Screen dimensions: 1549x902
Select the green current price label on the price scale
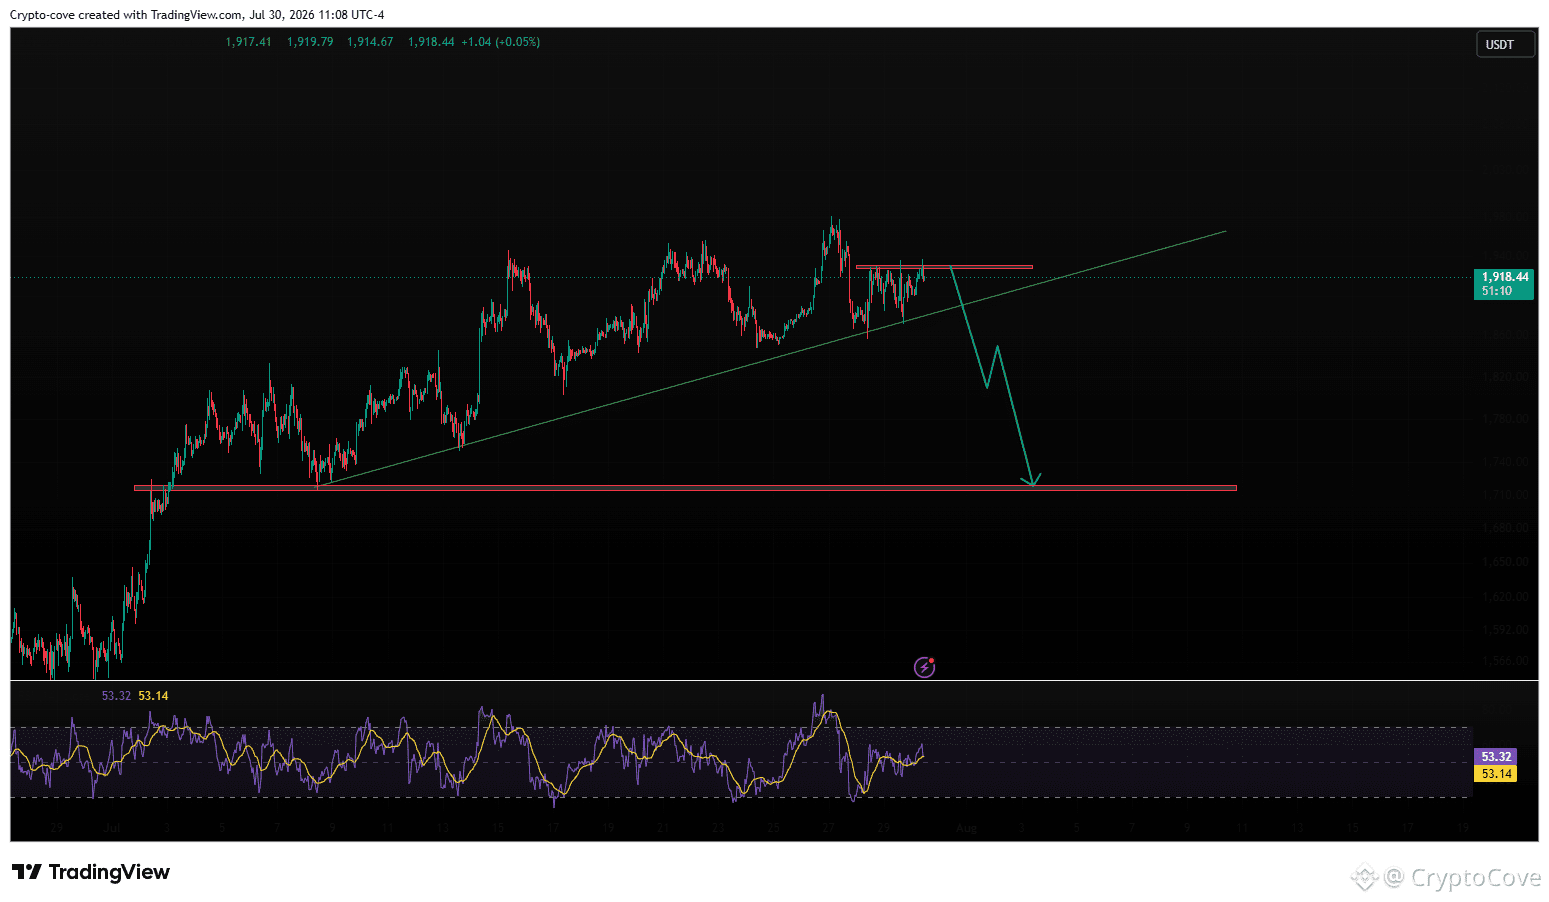1504,284
